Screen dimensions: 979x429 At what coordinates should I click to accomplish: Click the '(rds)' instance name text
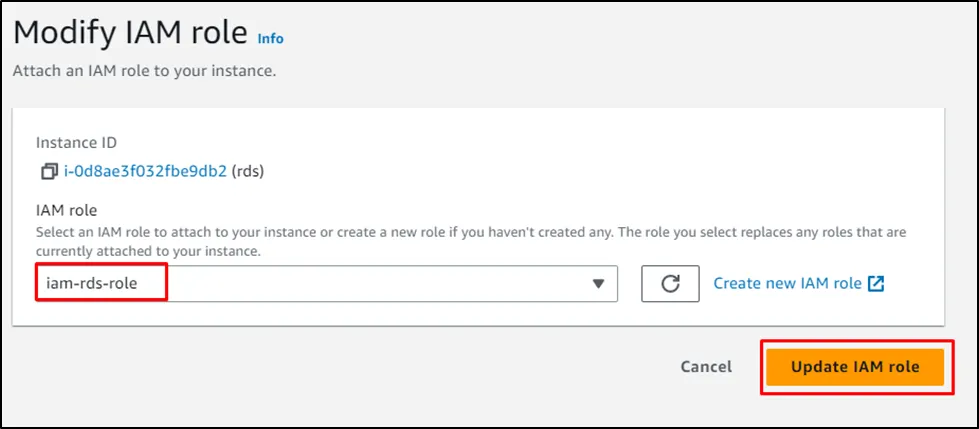click(248, 172)
